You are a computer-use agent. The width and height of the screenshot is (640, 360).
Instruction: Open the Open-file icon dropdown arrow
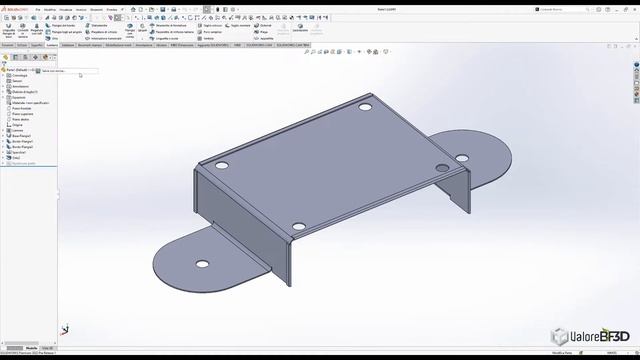[x=156, y=9]
